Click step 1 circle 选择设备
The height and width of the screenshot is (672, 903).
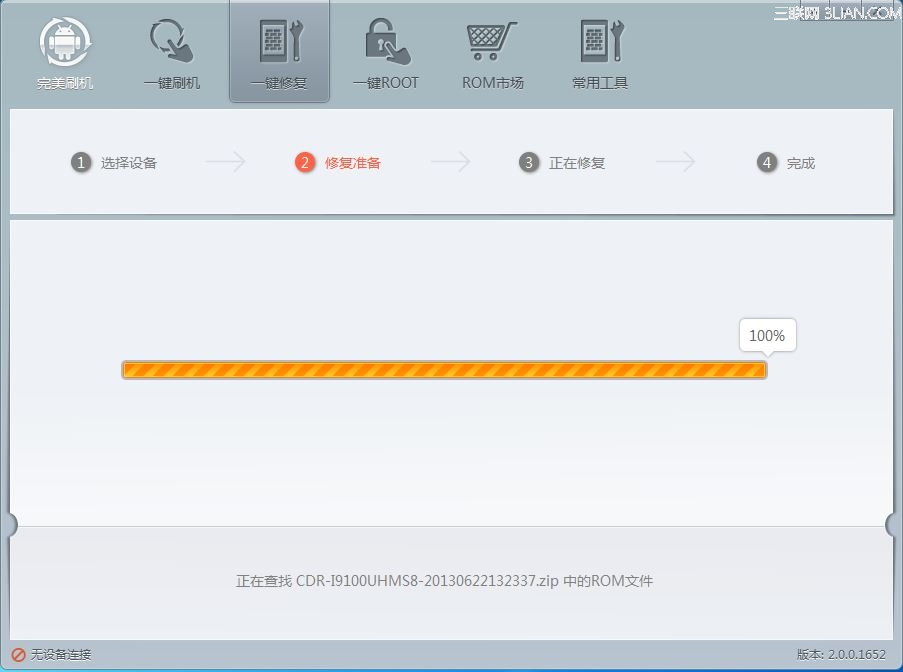(x=81, y=162)
